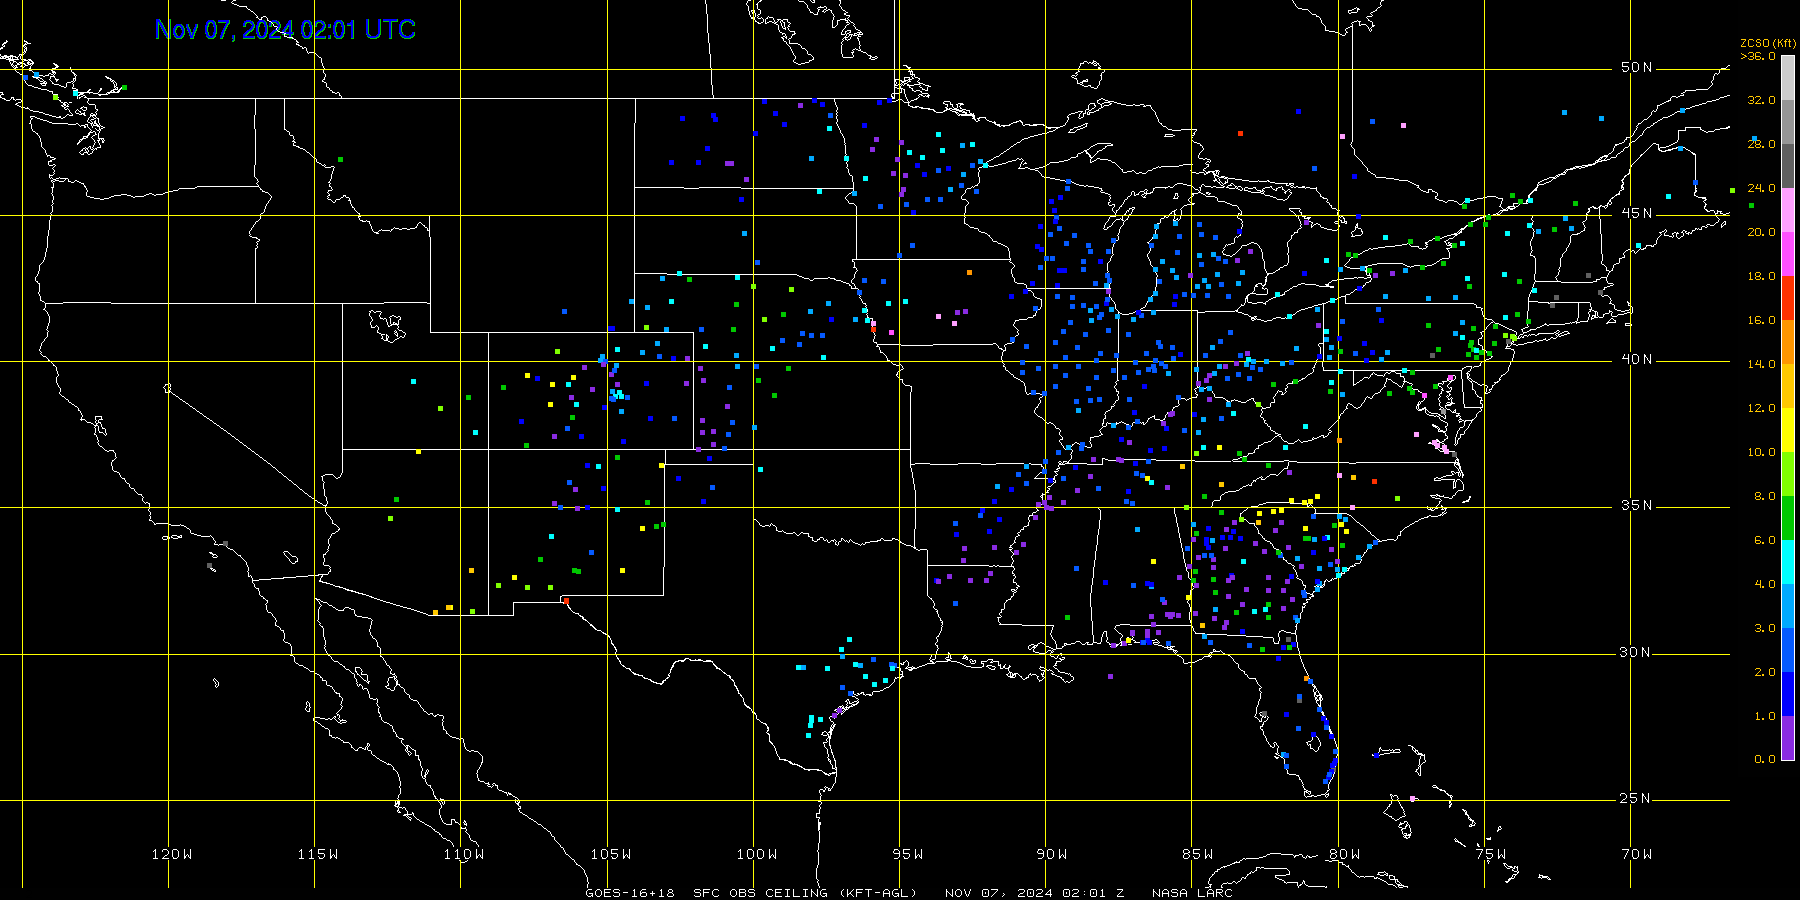Click the '80W' longitude label
1800x900 pixels.
click(1344, 854)
